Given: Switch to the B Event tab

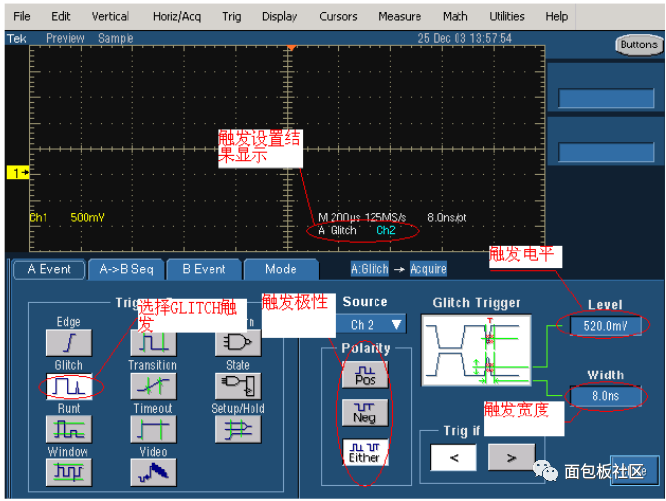Looking at the screenshot, I should (x=204, y=270).
